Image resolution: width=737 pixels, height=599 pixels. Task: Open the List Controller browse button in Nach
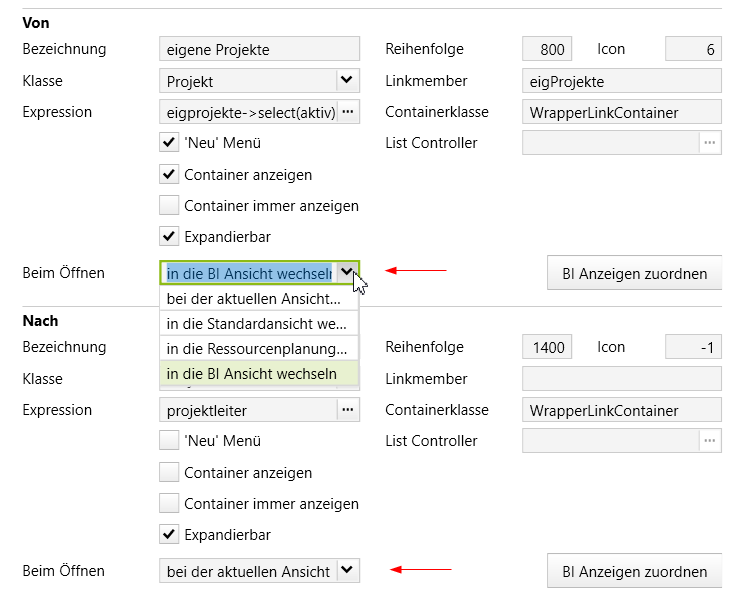(710, 441)
